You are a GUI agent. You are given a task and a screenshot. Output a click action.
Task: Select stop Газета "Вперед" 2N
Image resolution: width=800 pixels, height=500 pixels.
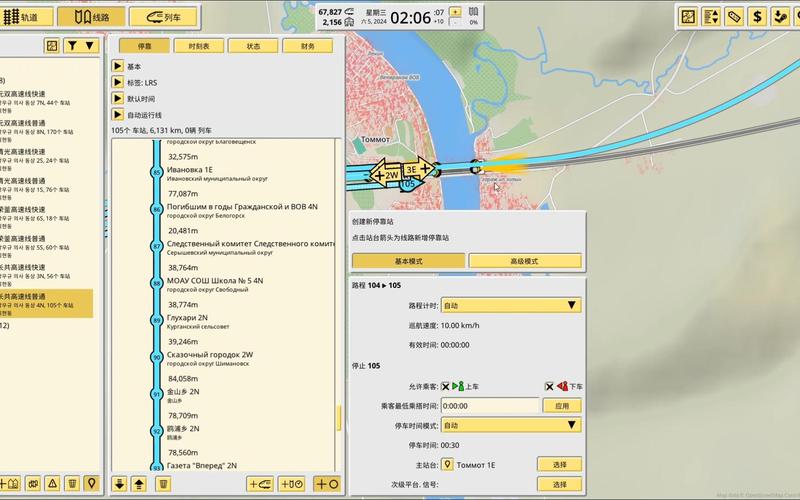[x=202, y=465]
